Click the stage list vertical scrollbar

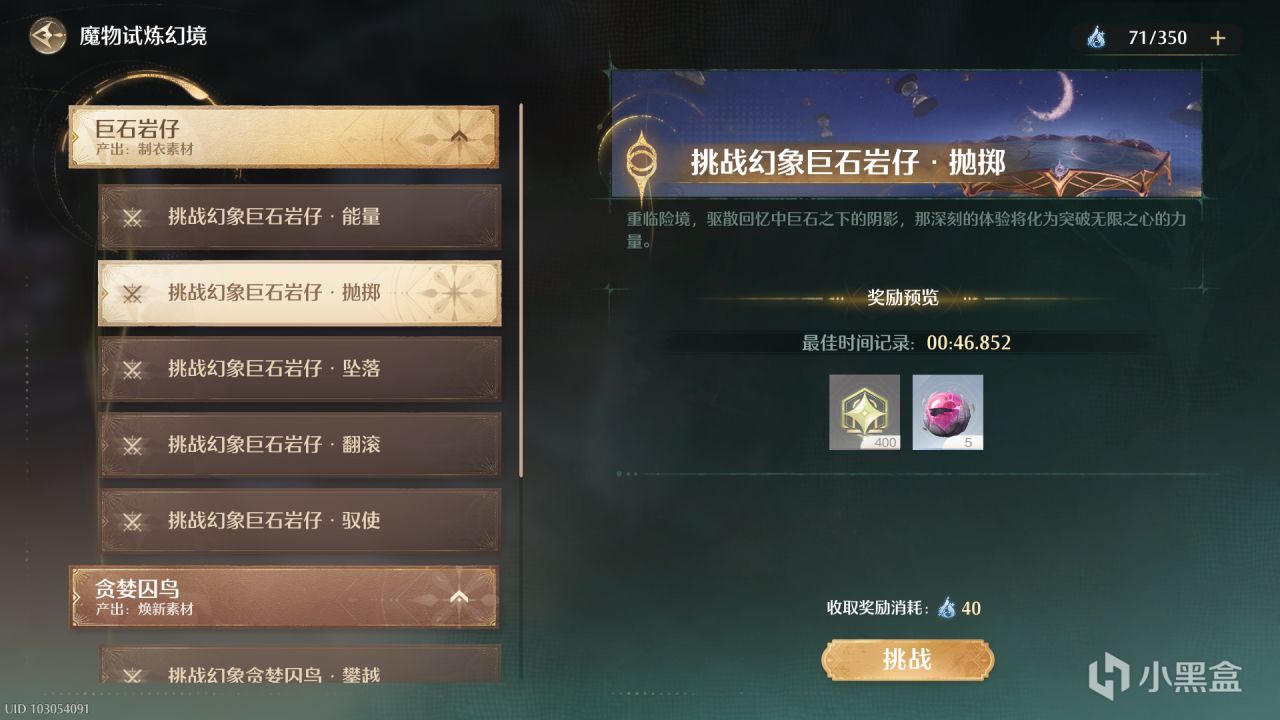tap(521, 290)
